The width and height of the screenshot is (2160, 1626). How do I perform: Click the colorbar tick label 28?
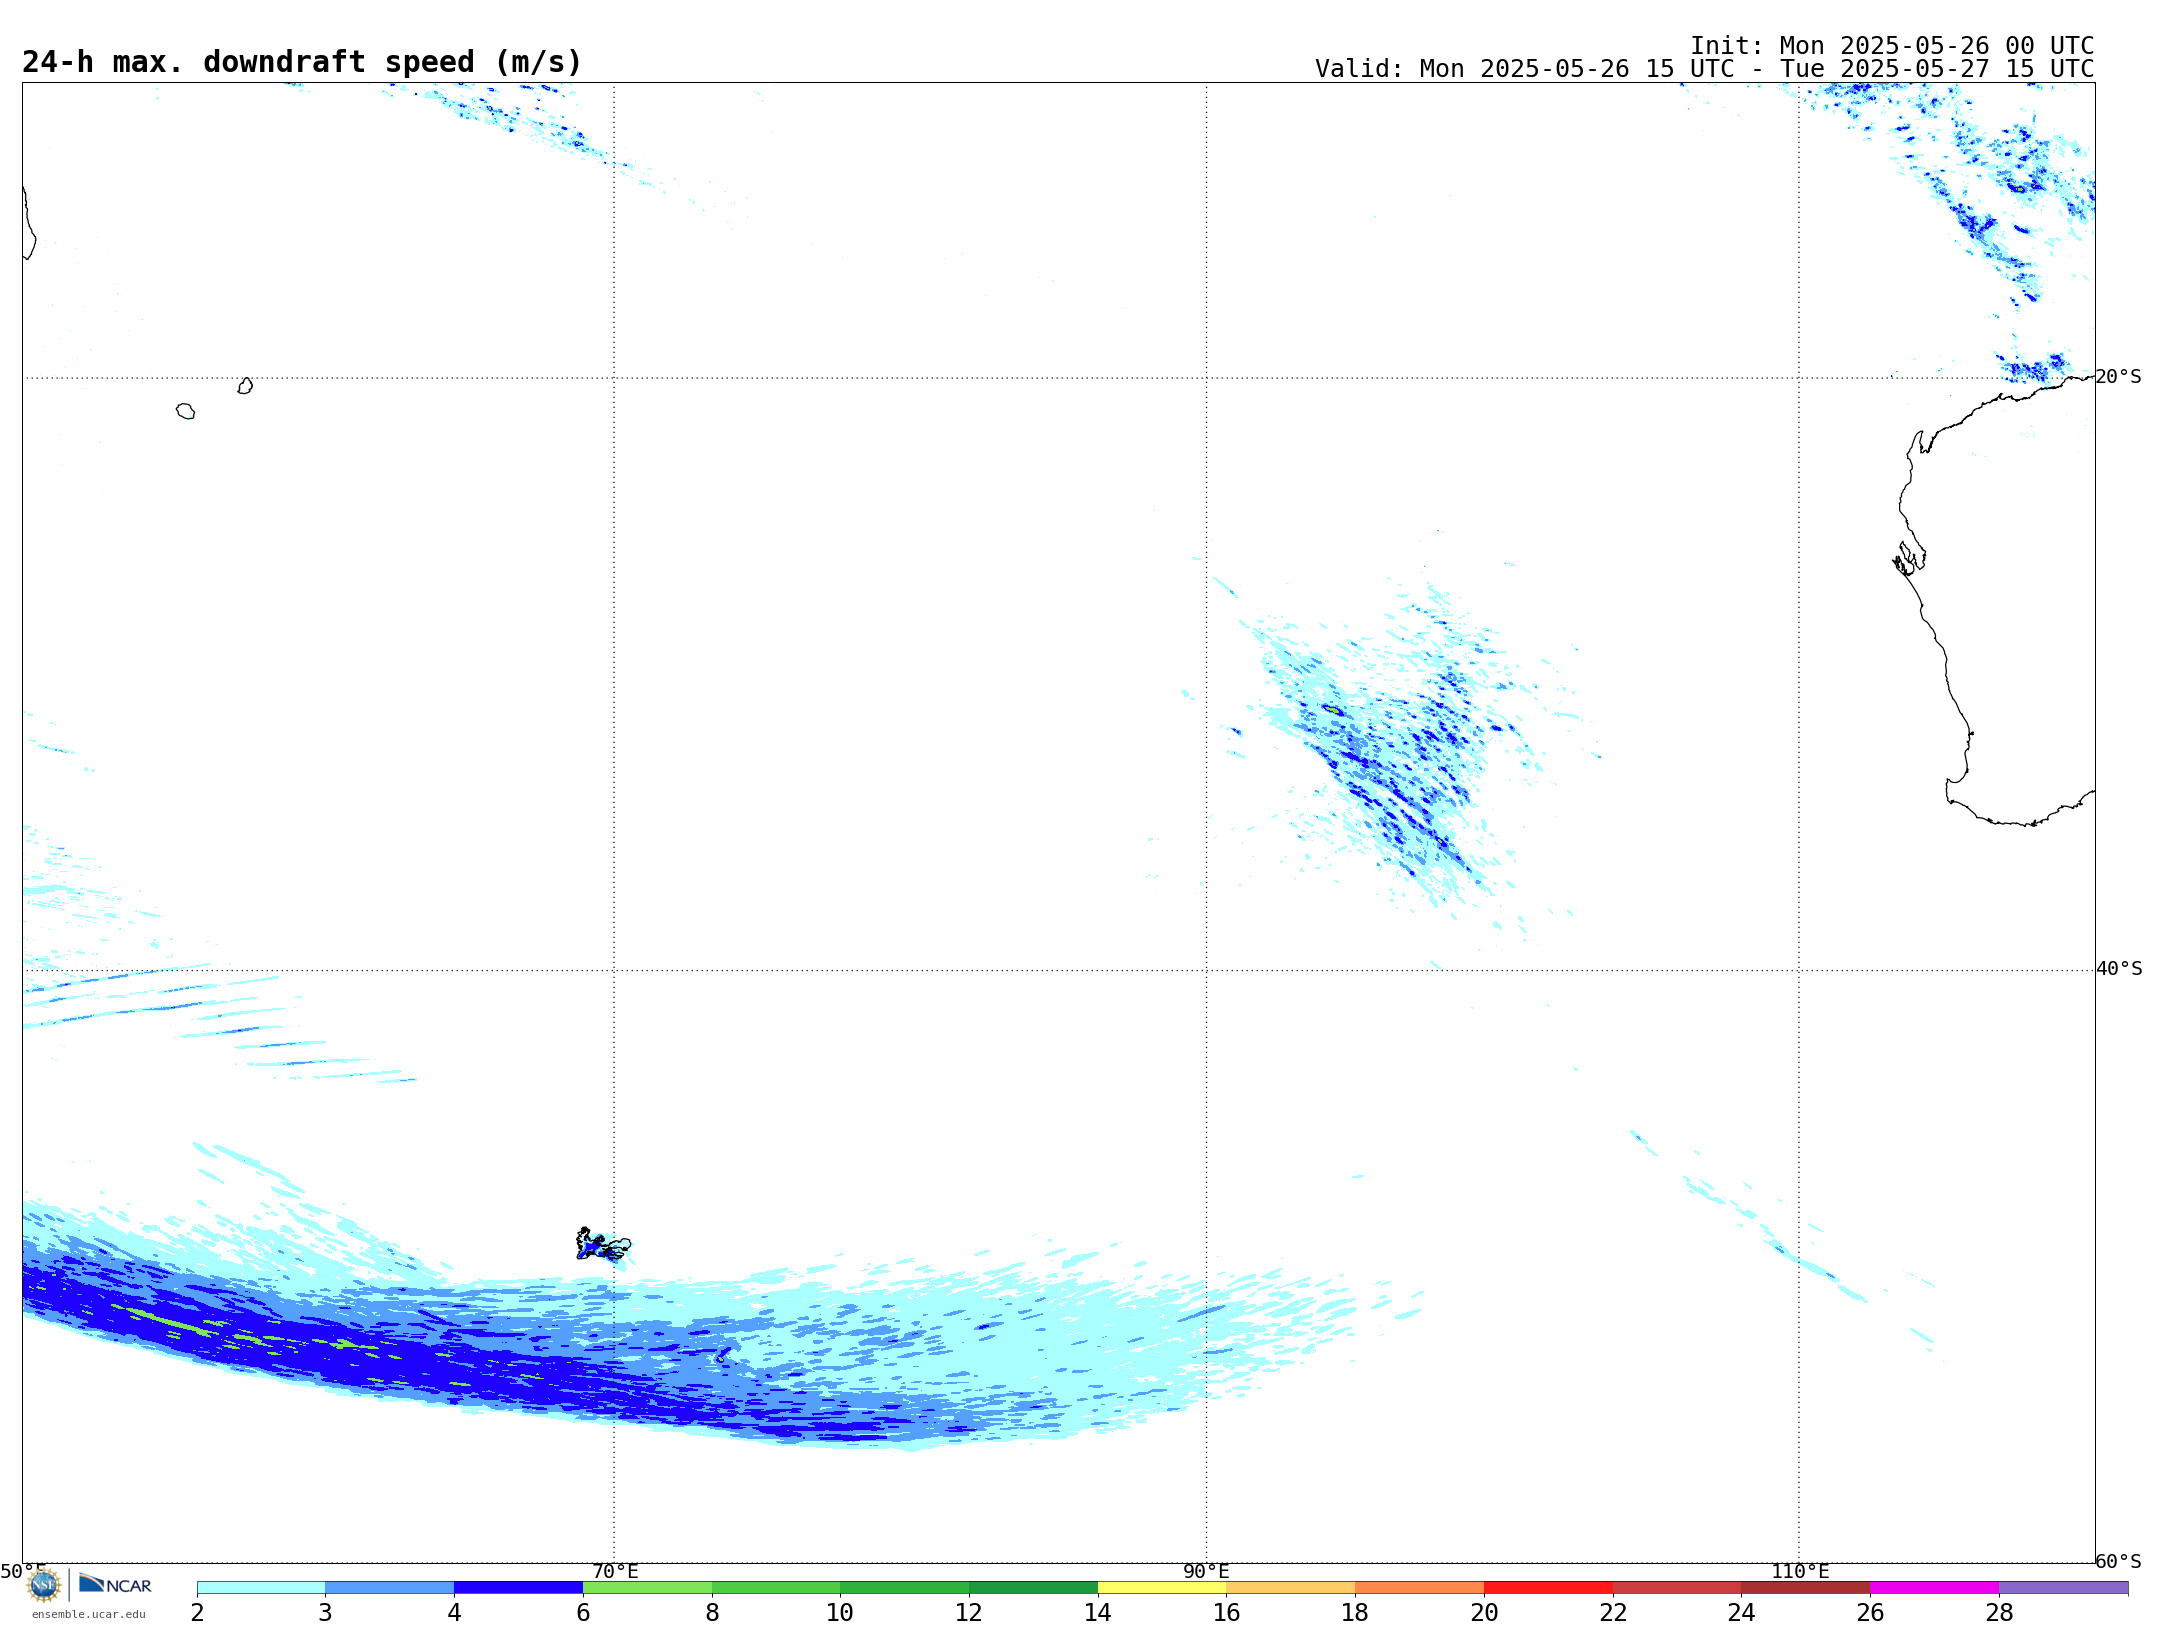coord(1999,1612)
